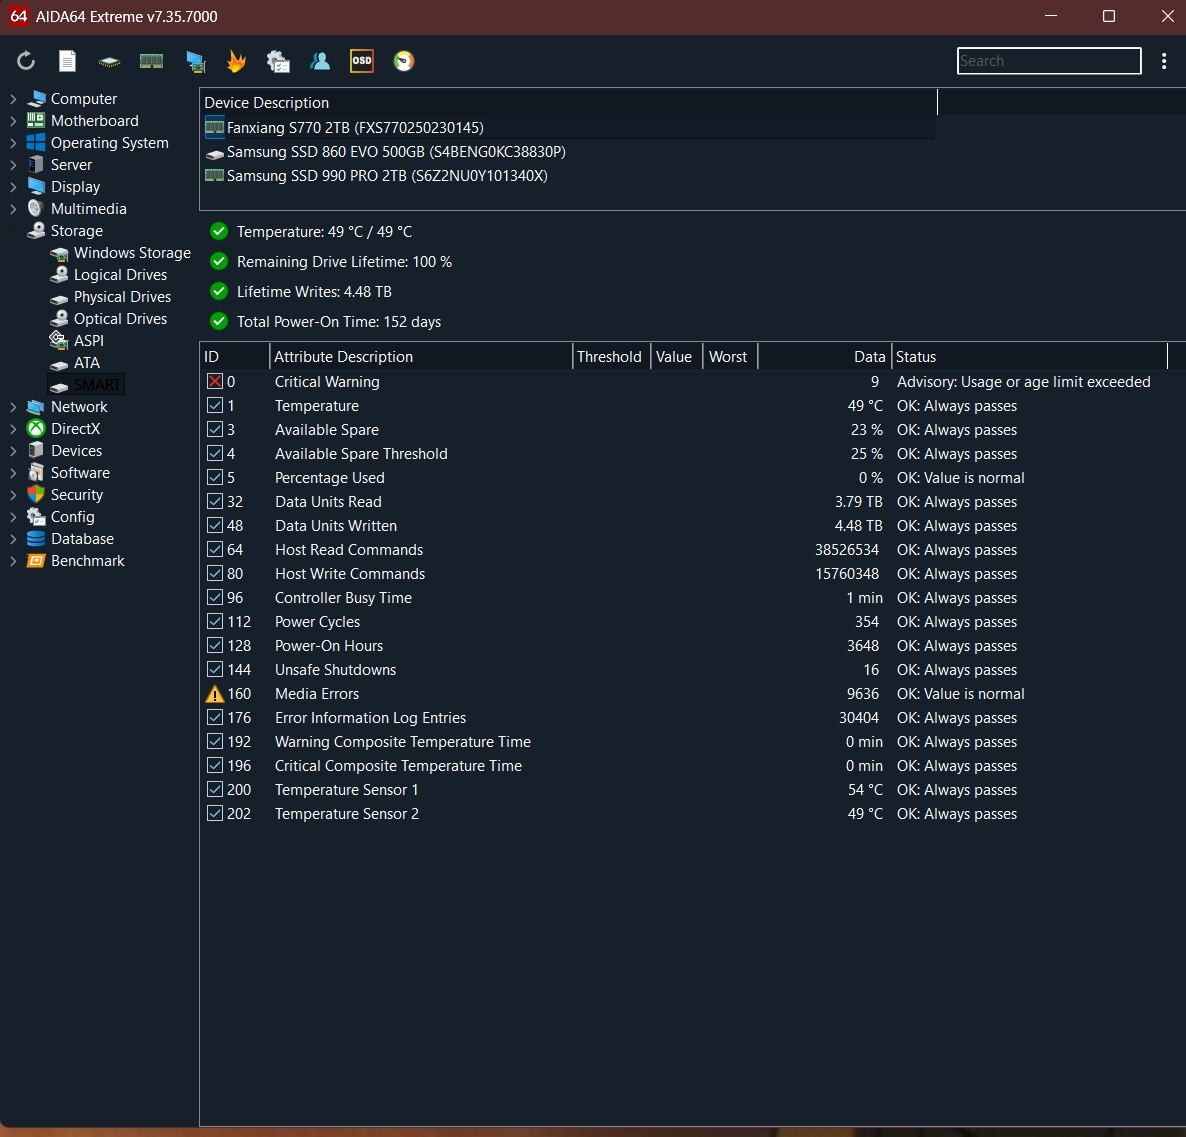Click the Media Errors warning triangle icon
1186x1137 pixels.
click(215, 694)
